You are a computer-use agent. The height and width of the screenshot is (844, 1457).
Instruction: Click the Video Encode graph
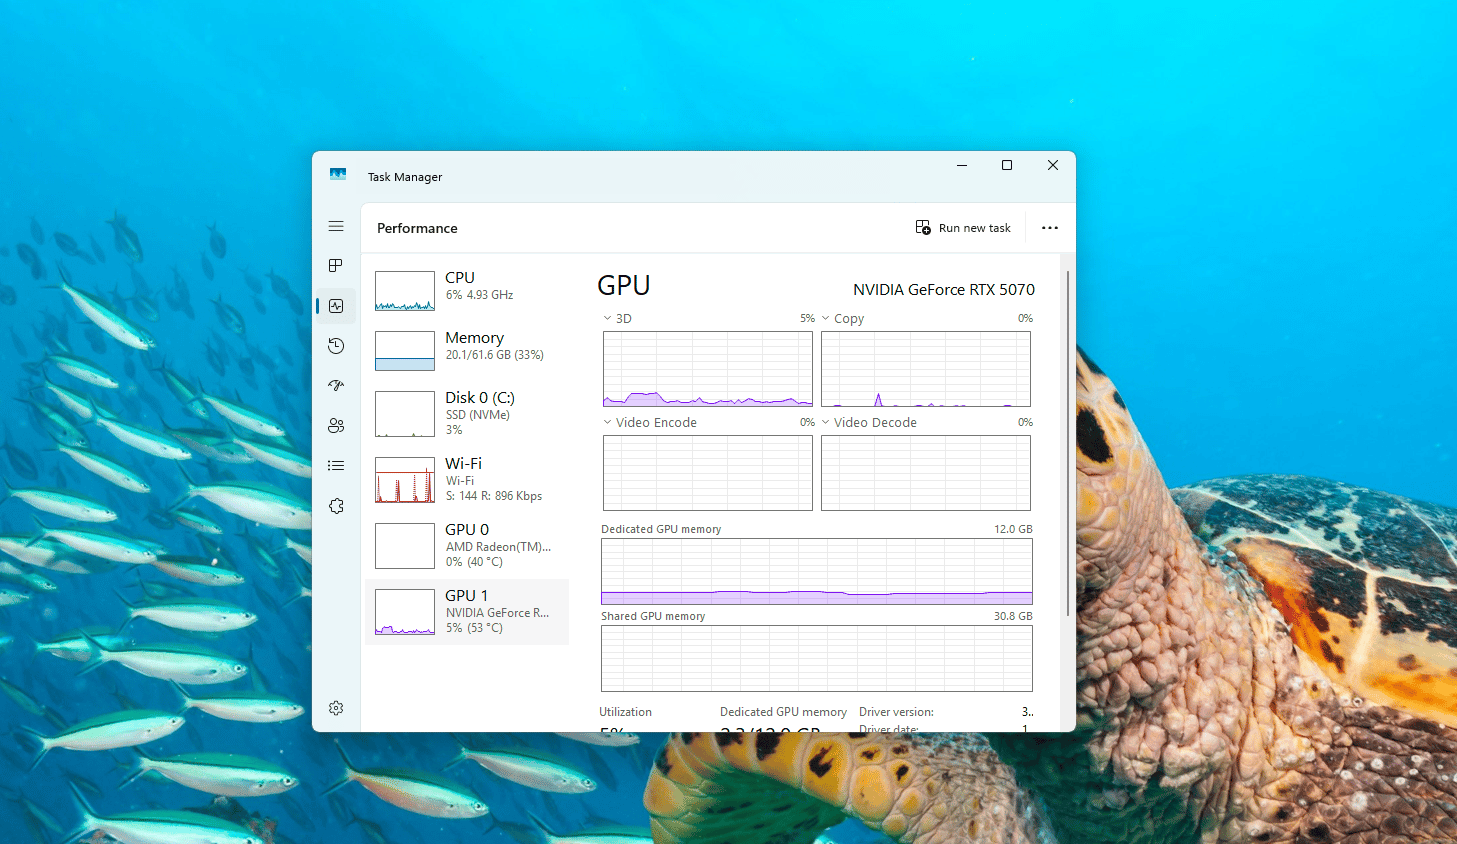click(x=708, y=473)
